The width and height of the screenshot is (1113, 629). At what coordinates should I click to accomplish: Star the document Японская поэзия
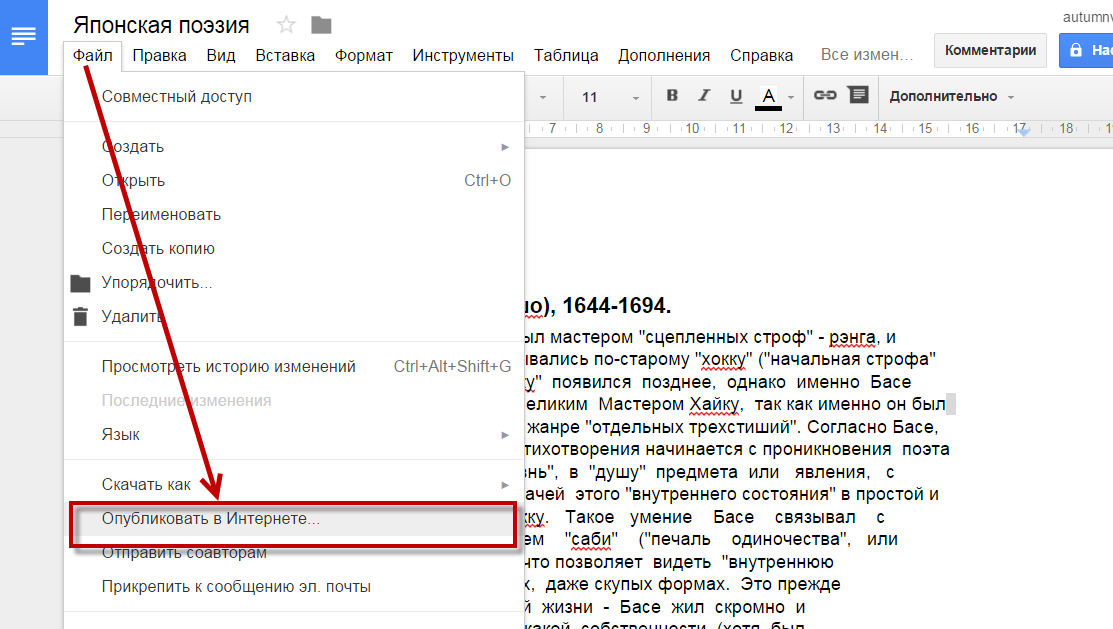[x=287, y=24]
